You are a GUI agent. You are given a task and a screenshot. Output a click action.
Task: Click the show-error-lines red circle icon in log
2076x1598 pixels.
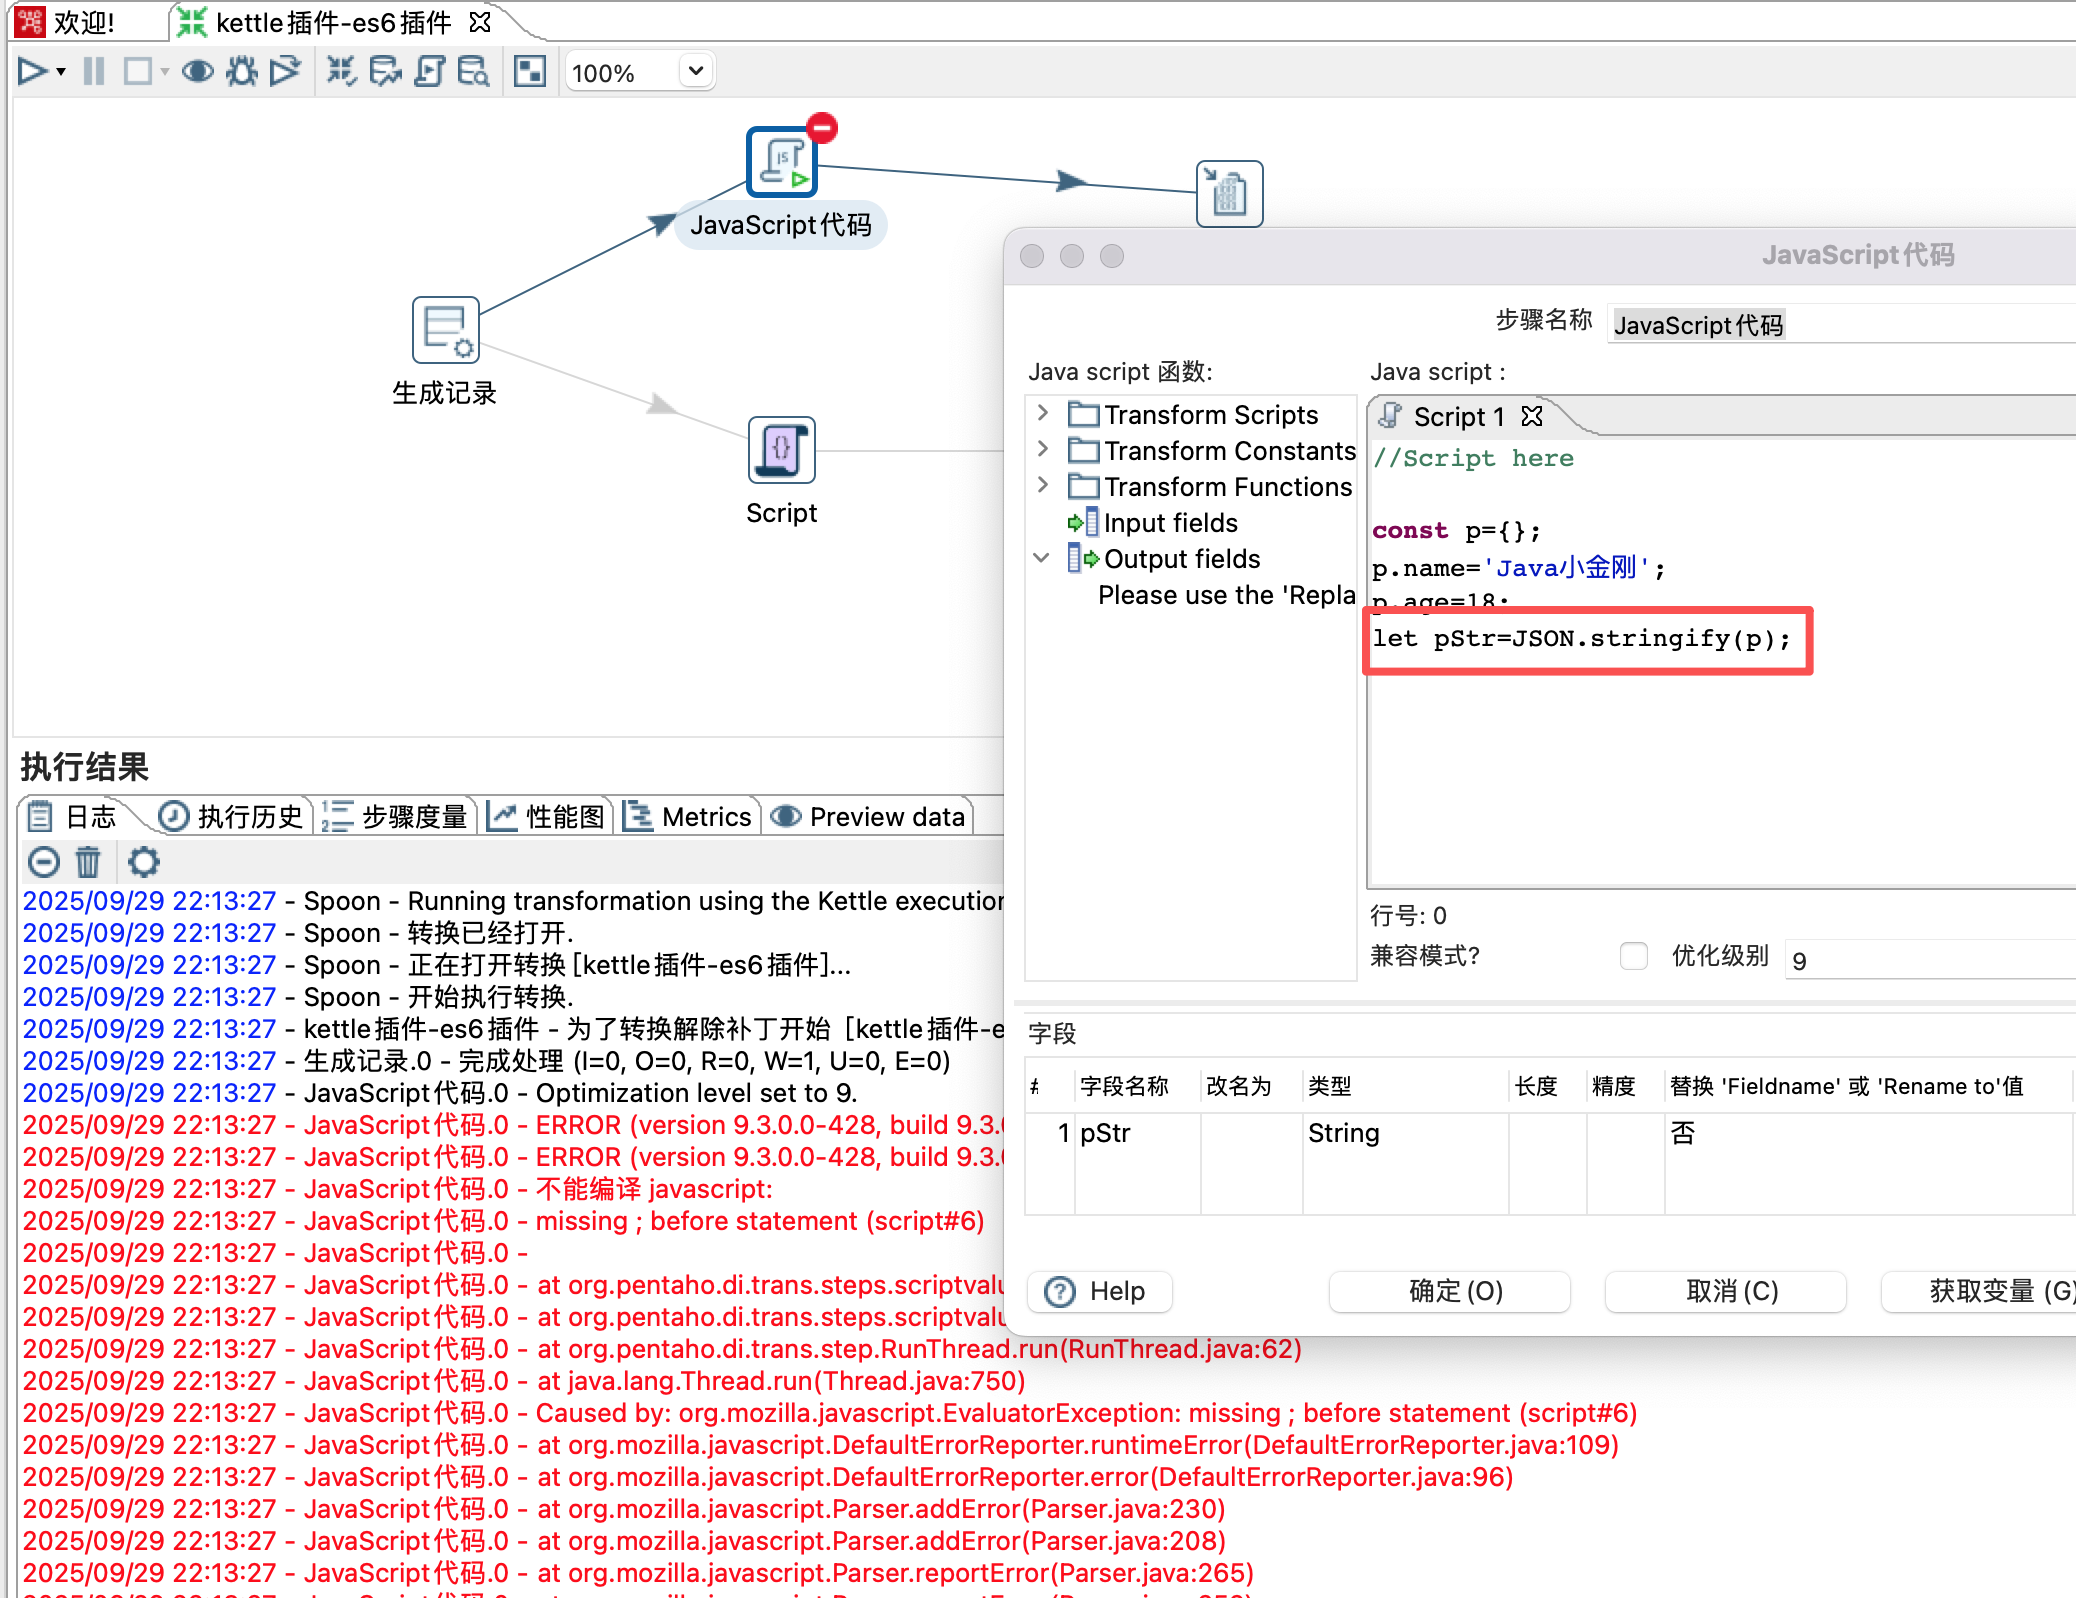(43, 862)
